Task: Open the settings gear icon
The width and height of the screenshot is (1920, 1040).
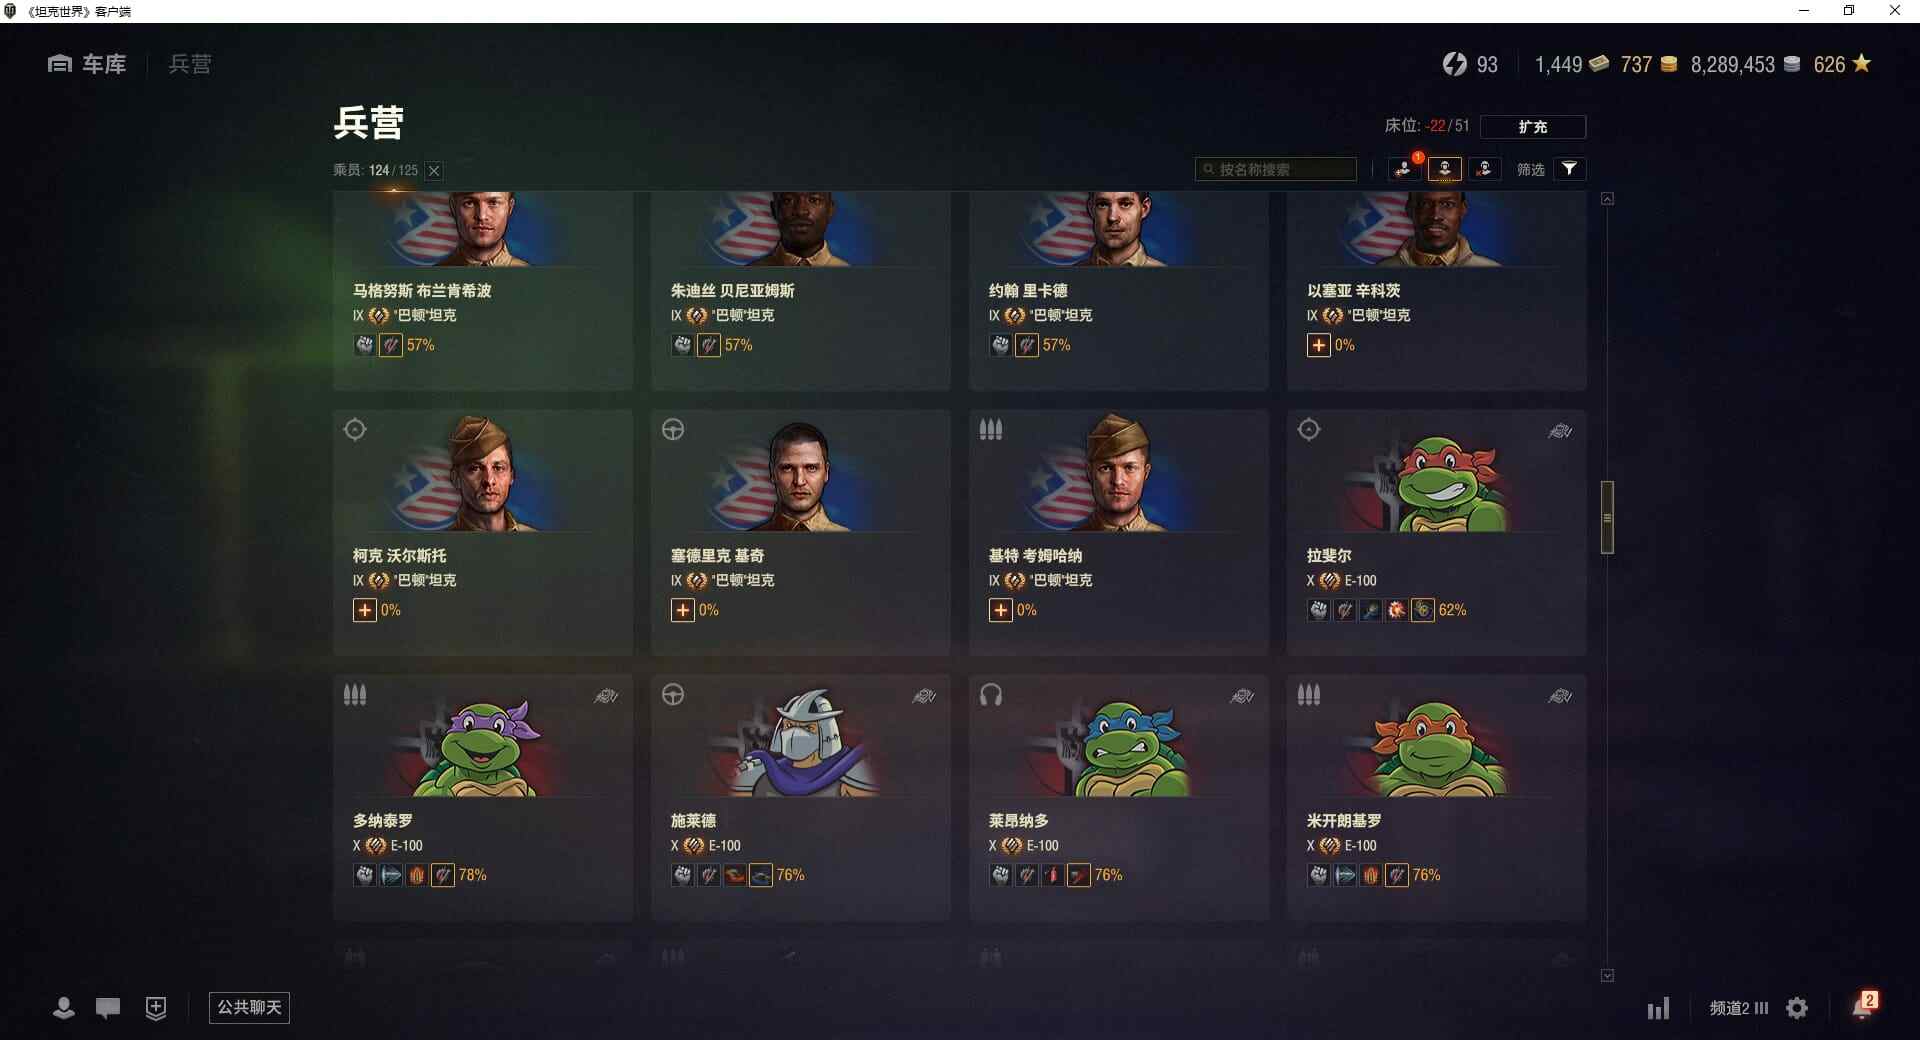Action: click(x=1797, y=1008)
